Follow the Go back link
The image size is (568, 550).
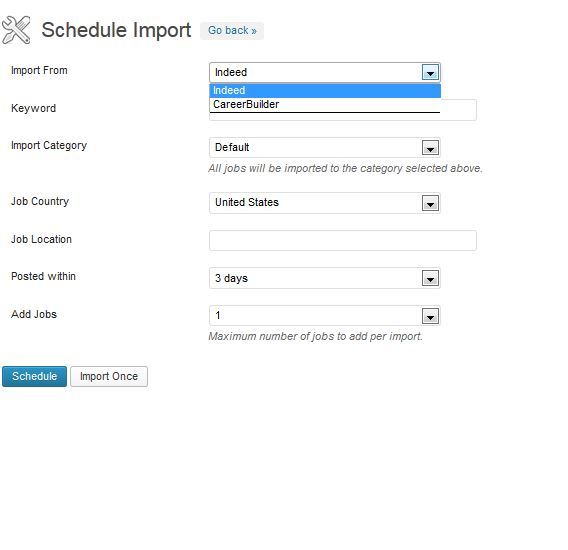tap(232, 31)
